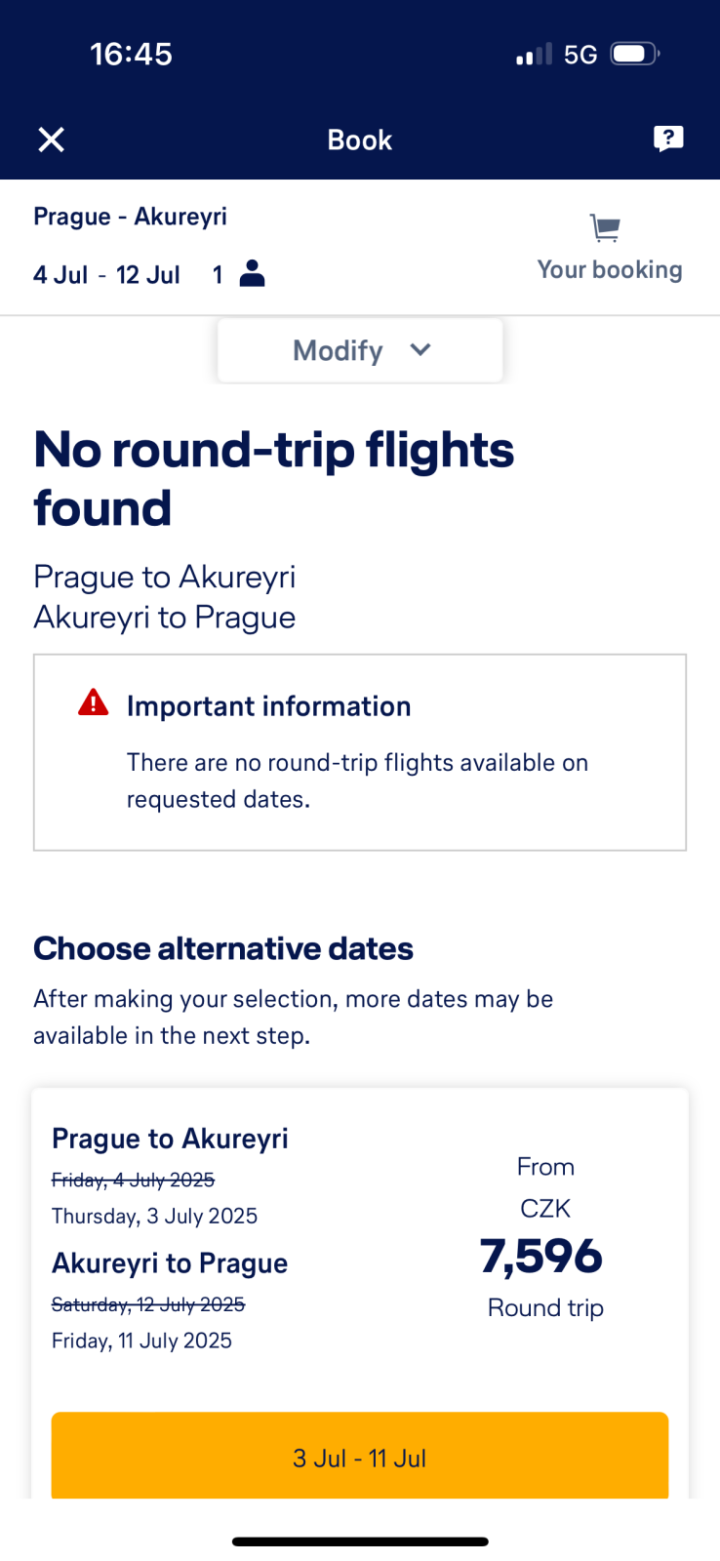This screenshot has width=720, height=1561.
Task: Open Your booking summary
Action: (609, 269)
